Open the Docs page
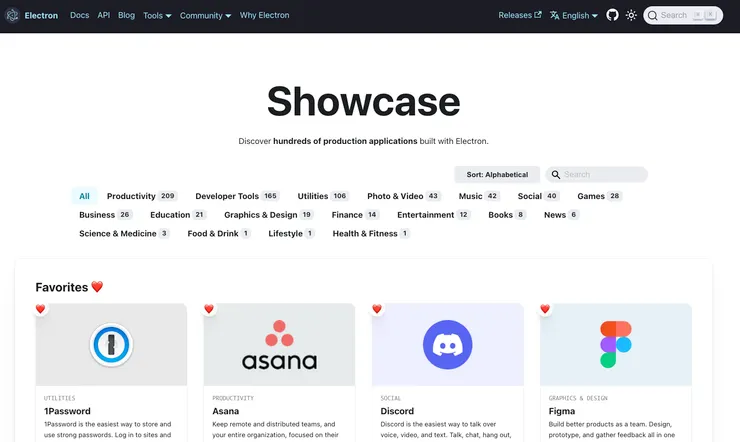Screen dimensions: 740x442 point(79,15)
